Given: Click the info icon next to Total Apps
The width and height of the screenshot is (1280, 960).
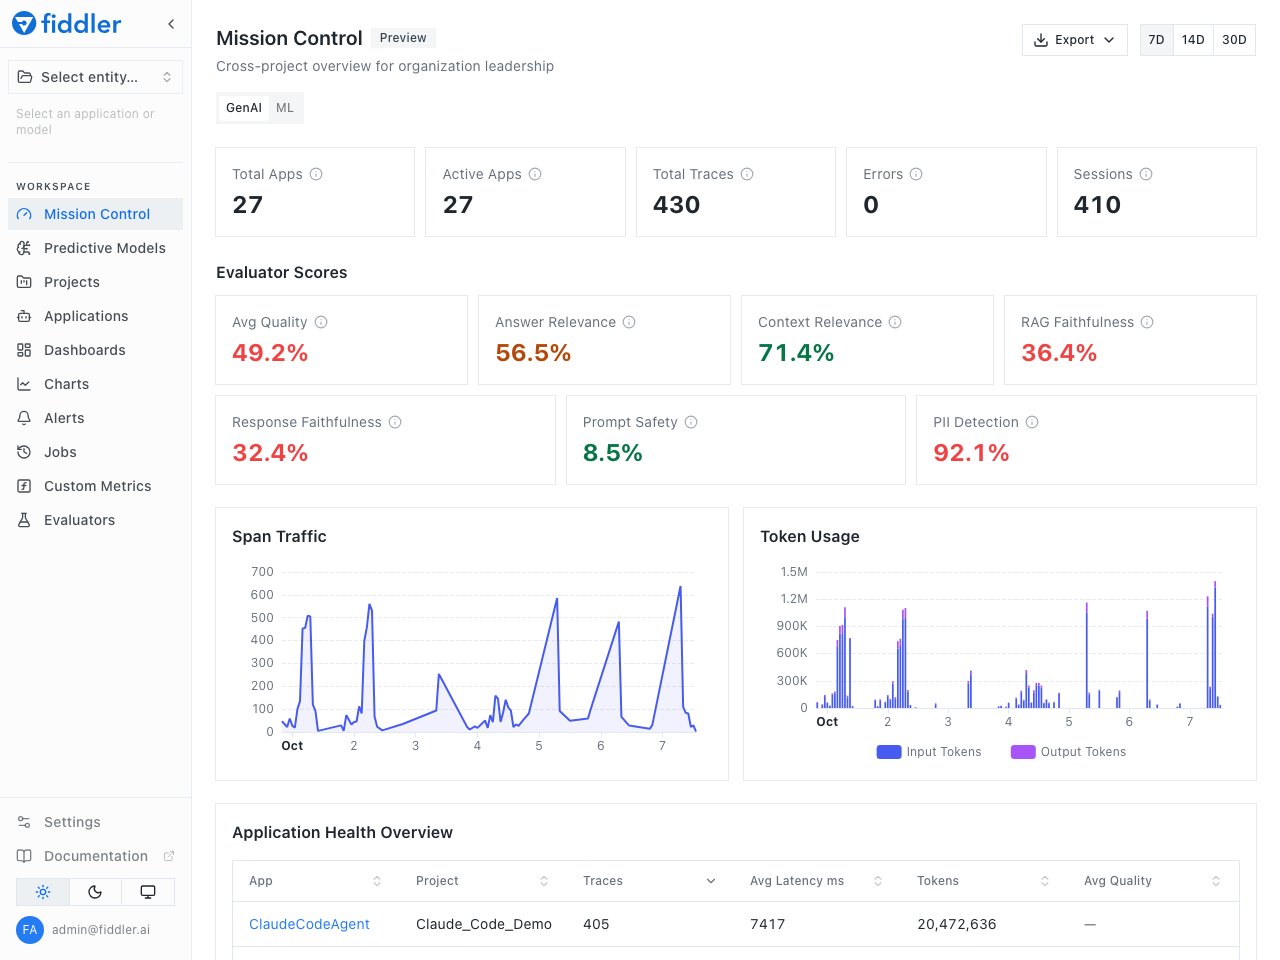Looking at the screenshot, I should click(316, 174).
